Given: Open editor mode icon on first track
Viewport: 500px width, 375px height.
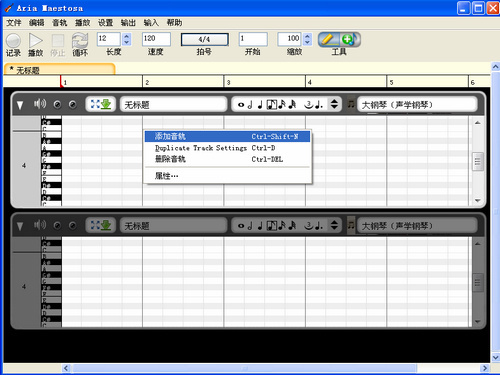Looking at the screenshot, I should (101, 104).
